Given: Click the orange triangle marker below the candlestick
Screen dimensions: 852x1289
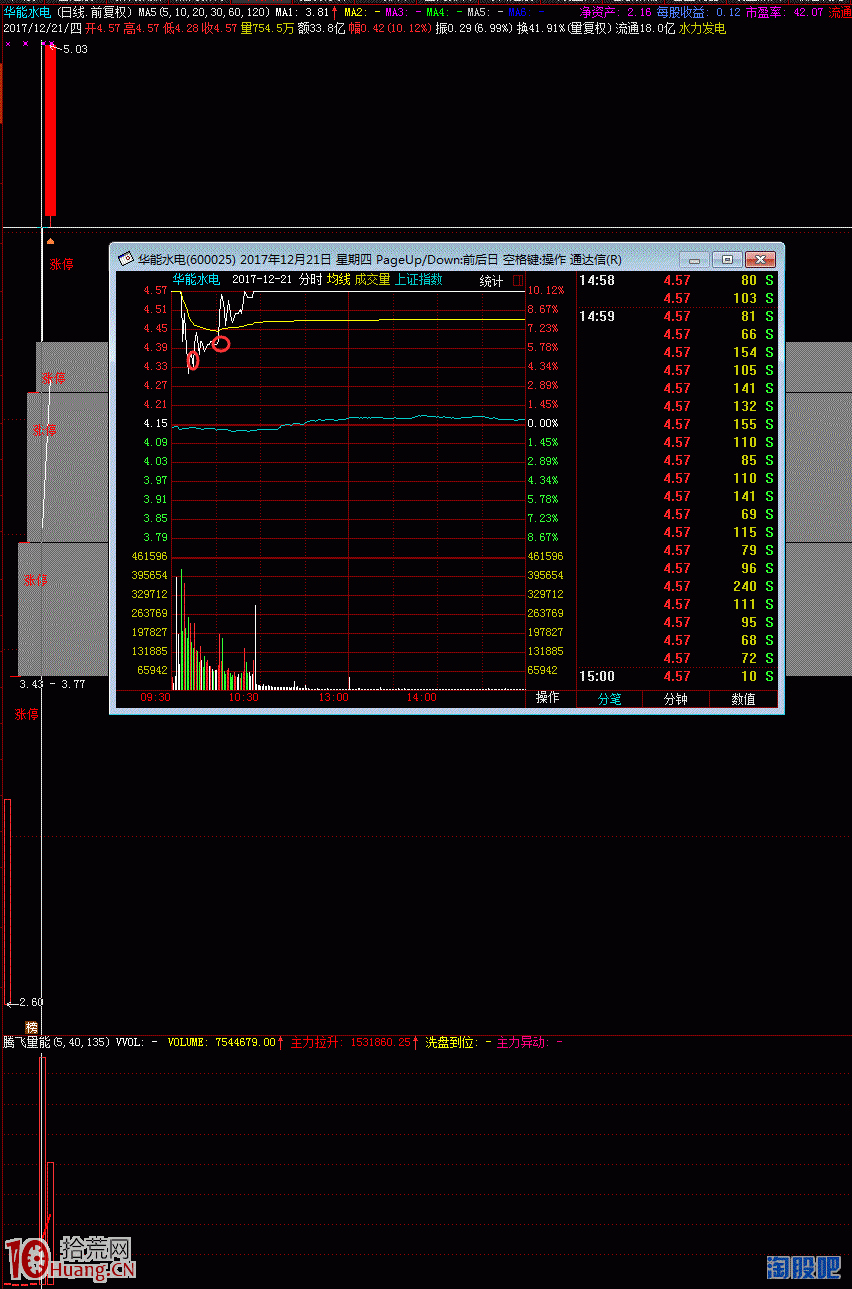Looking at the screenshot, I should coord(50,241).
